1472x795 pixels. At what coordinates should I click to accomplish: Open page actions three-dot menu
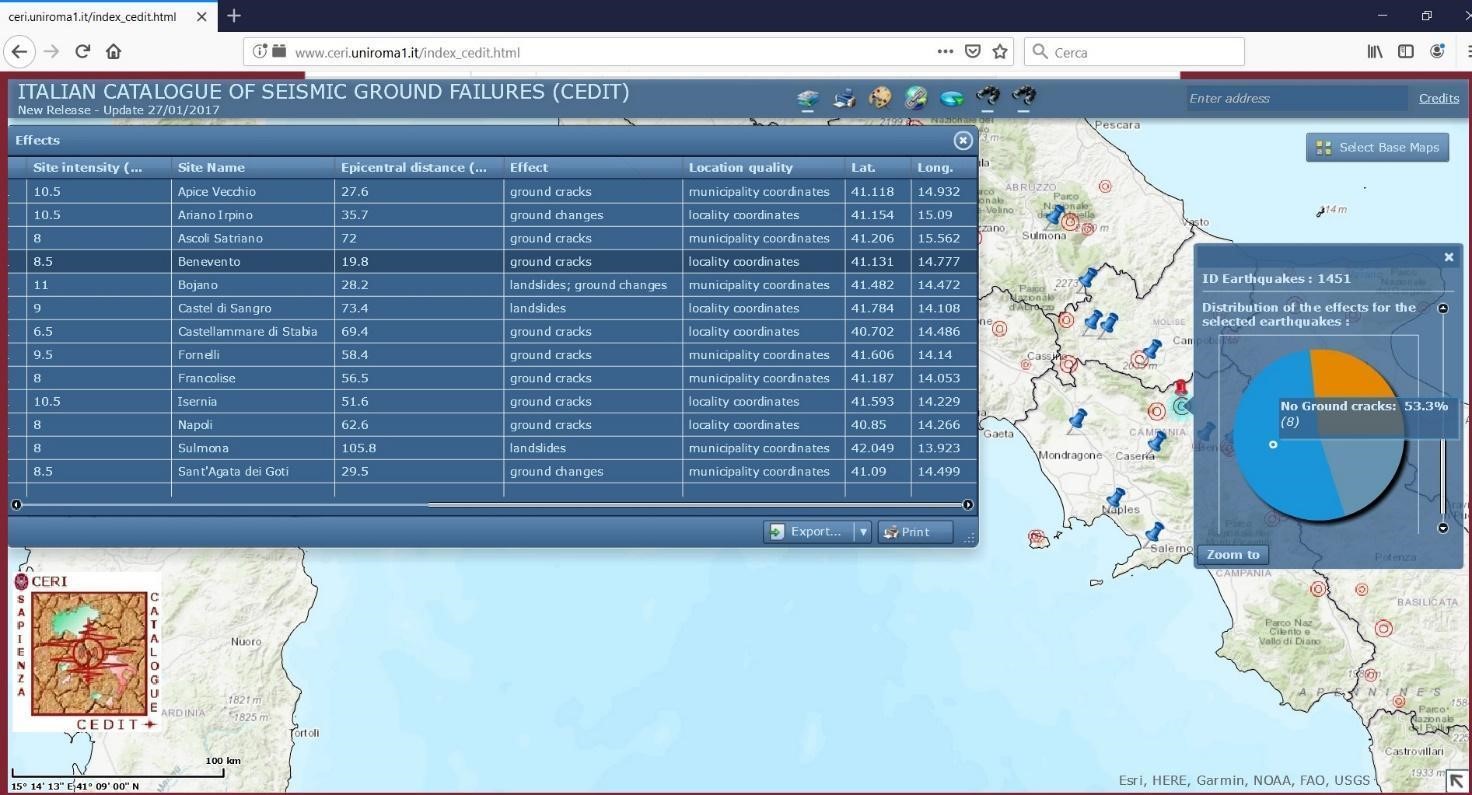coord(945,52)
